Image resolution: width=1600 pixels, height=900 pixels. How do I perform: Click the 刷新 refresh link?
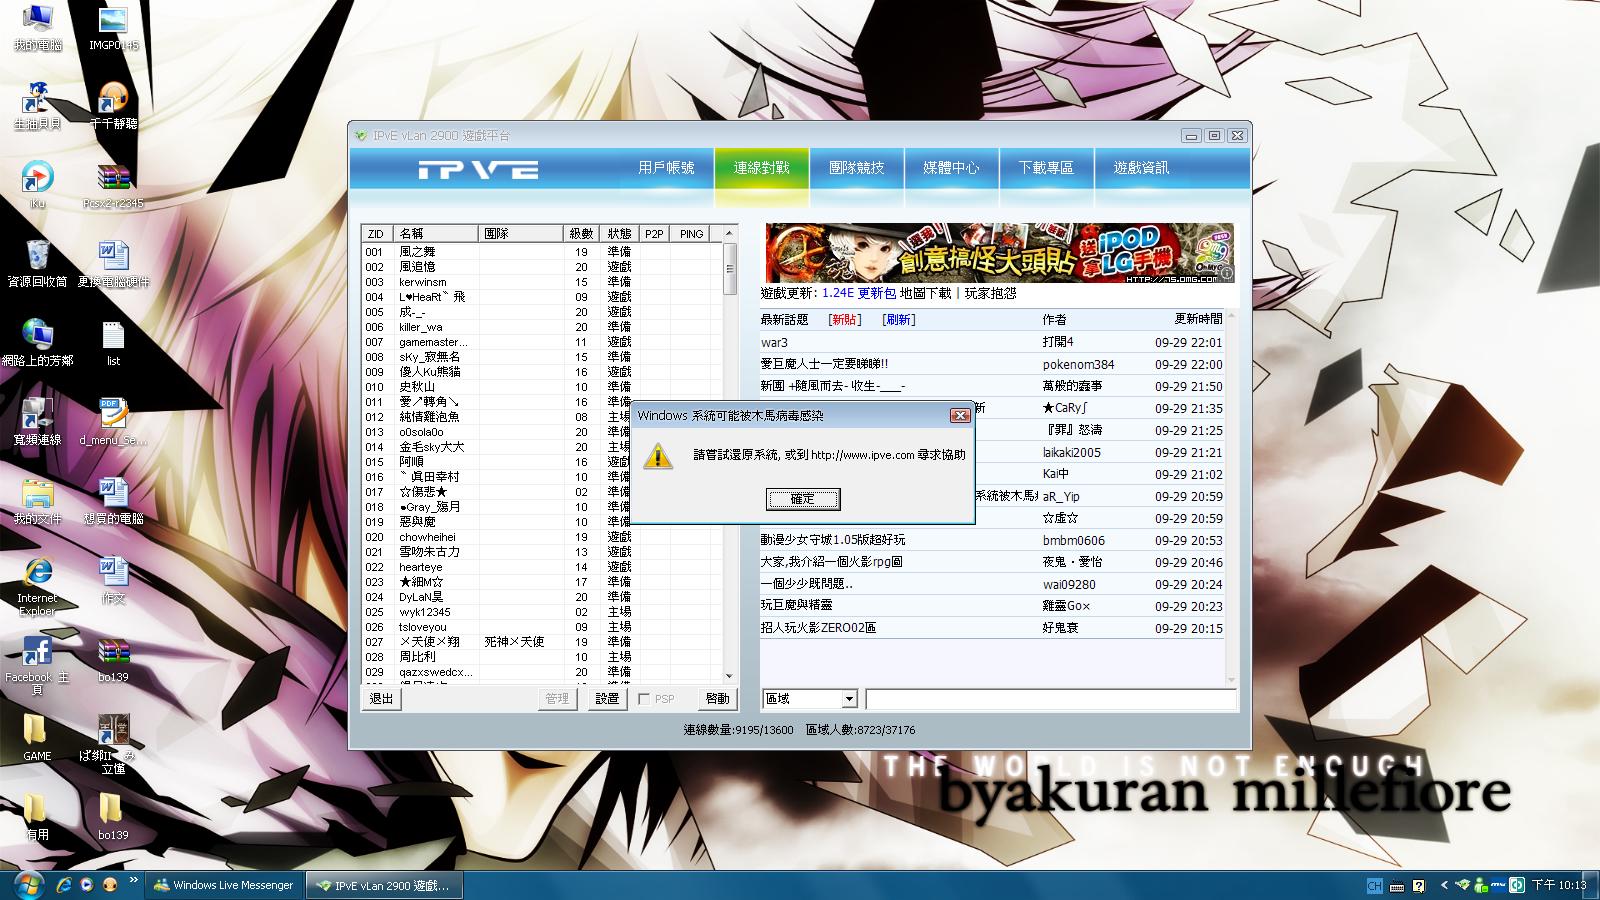[x=899, y=320]
